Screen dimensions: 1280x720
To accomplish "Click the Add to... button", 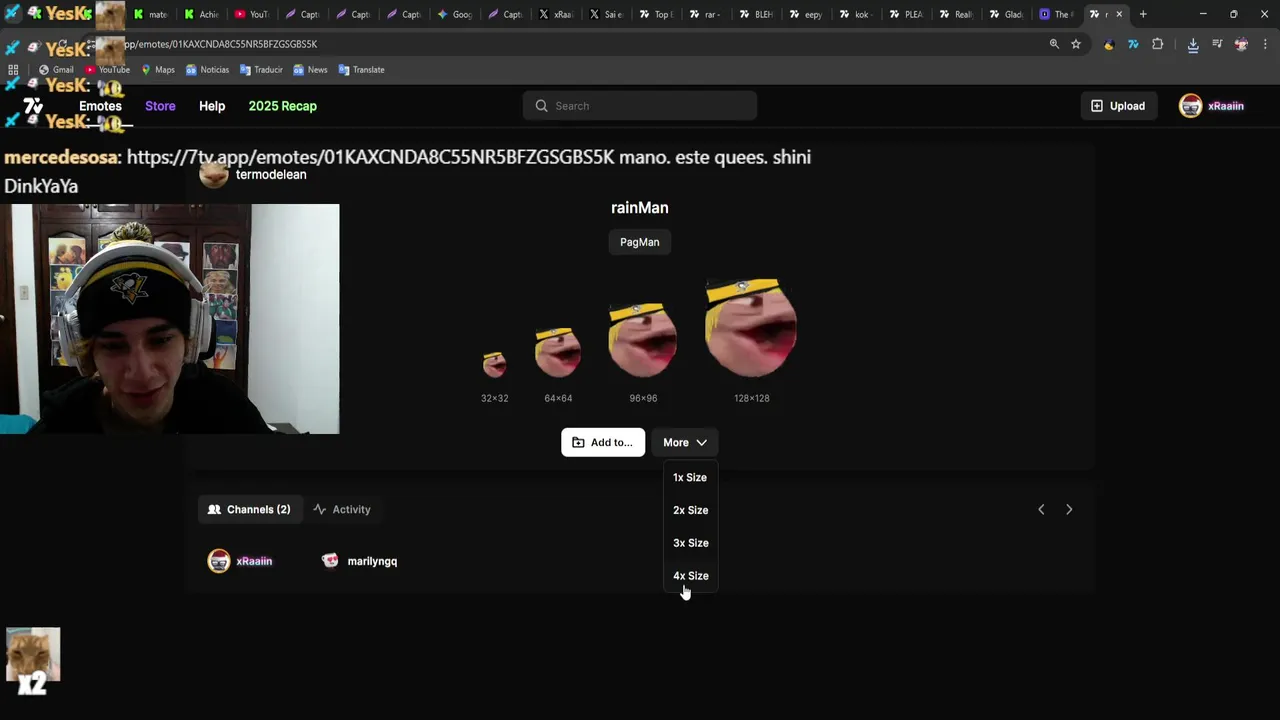I will pyautogui.click(x=603, y=442).
